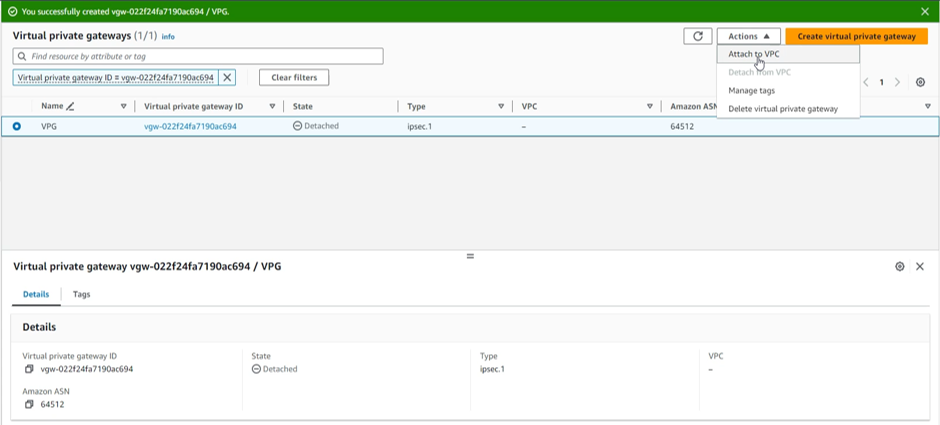Close the VPG details panel
Image resolution: width=940 pixels, height=425 pixels.
coord(920,267)
